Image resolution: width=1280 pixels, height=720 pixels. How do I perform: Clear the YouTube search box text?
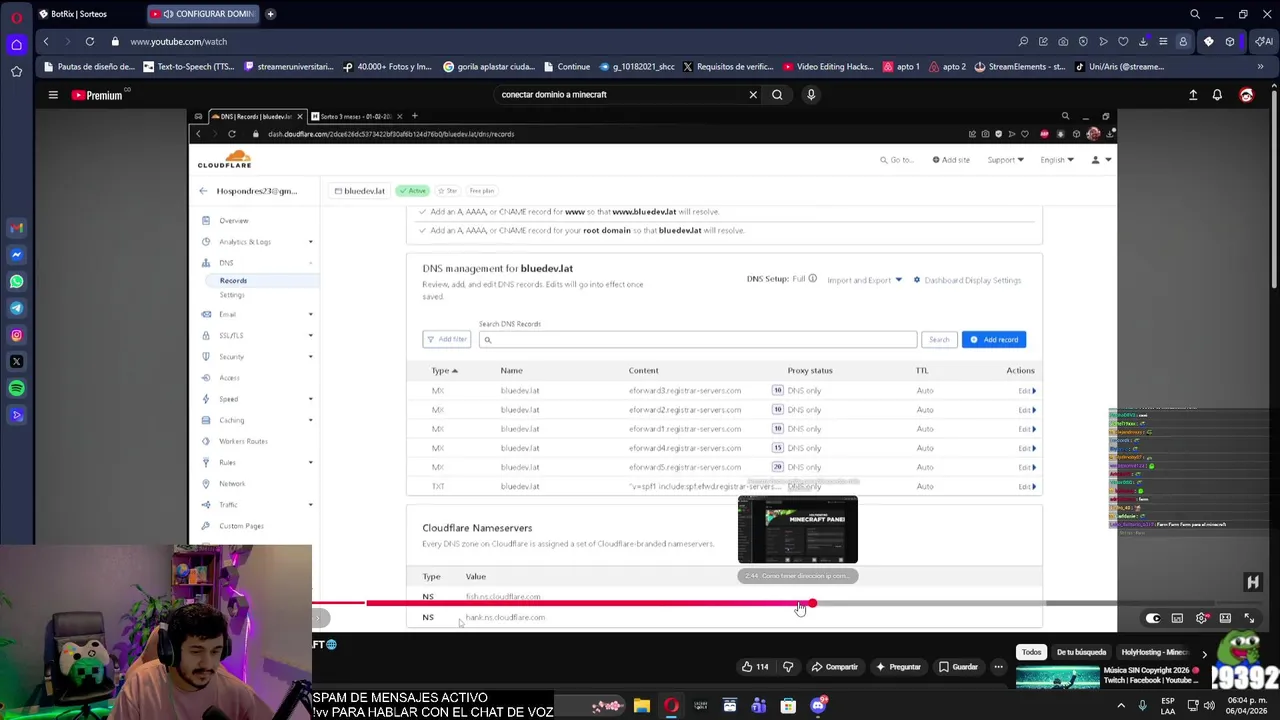(753, 95)
